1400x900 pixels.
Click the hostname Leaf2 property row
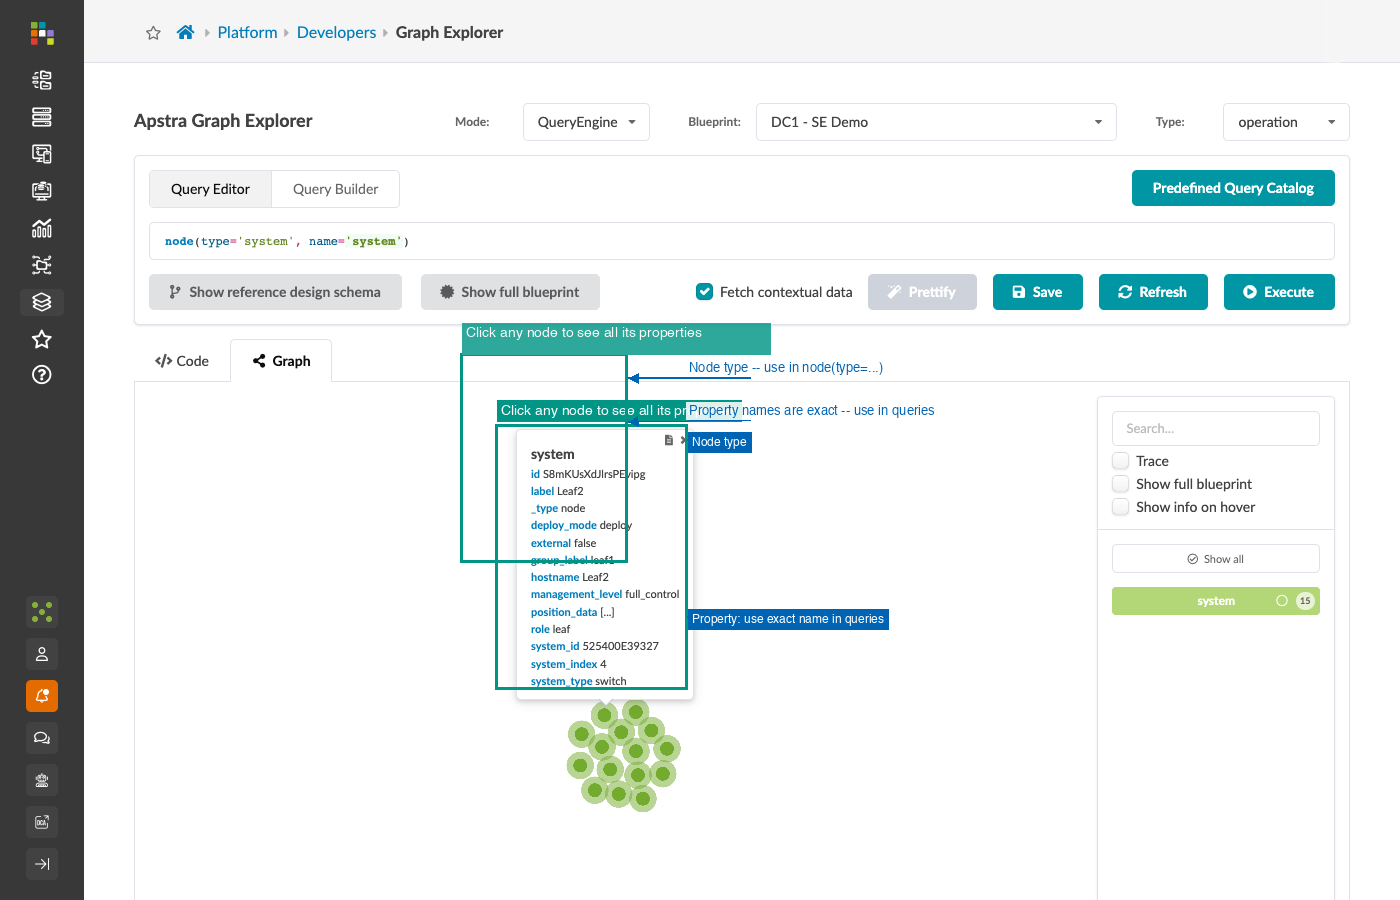click(570, 577)
